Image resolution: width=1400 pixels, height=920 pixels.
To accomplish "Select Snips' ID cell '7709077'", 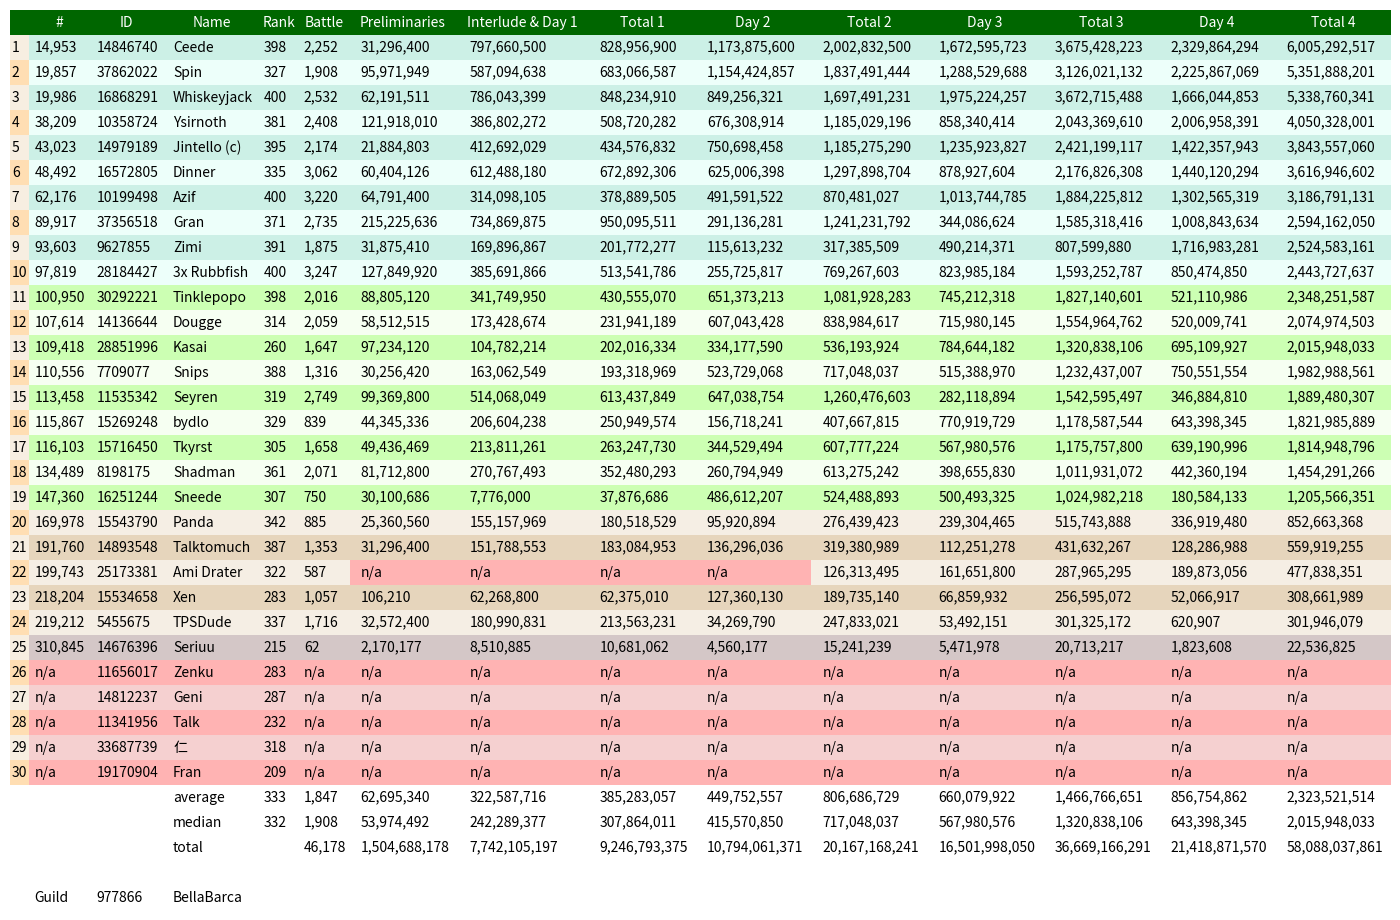I will point(123,372).
